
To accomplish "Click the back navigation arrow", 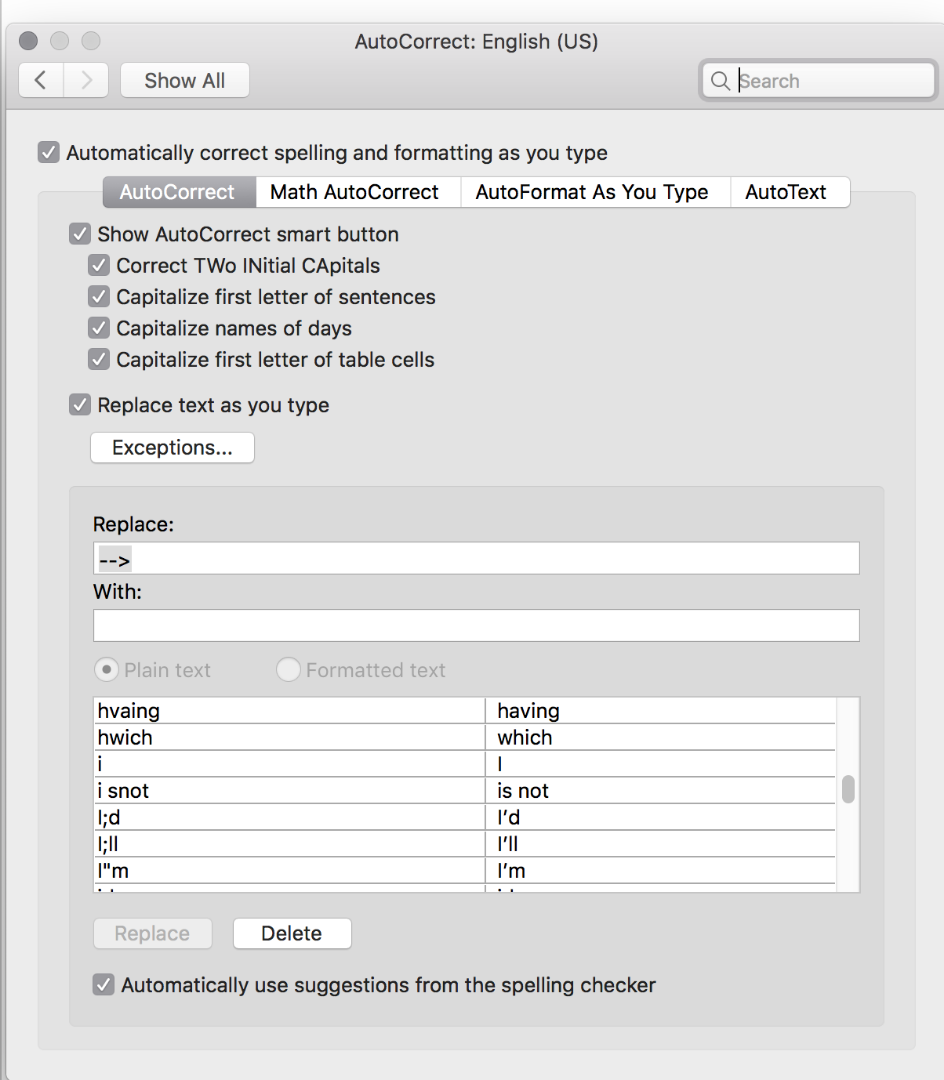I will [x=41, y=81].
